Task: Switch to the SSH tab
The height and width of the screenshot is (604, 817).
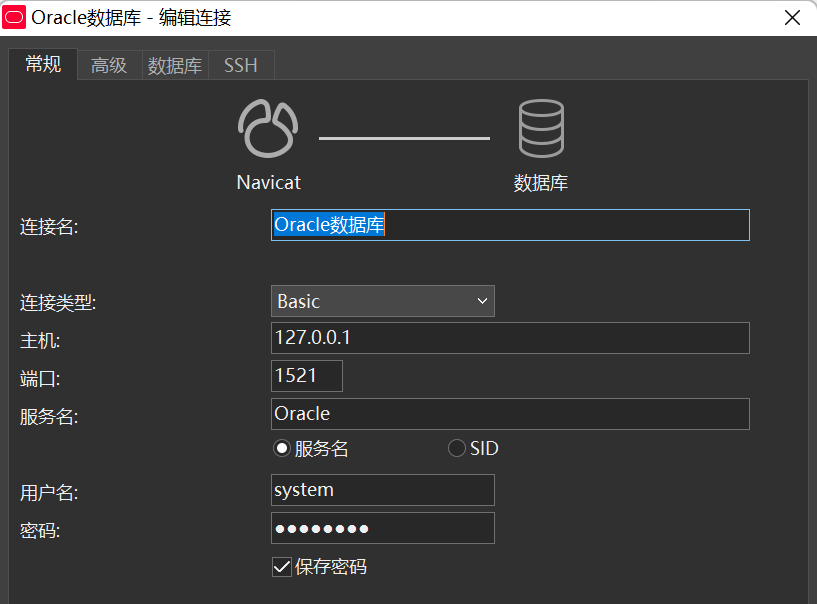Action: tap(241, 66)
